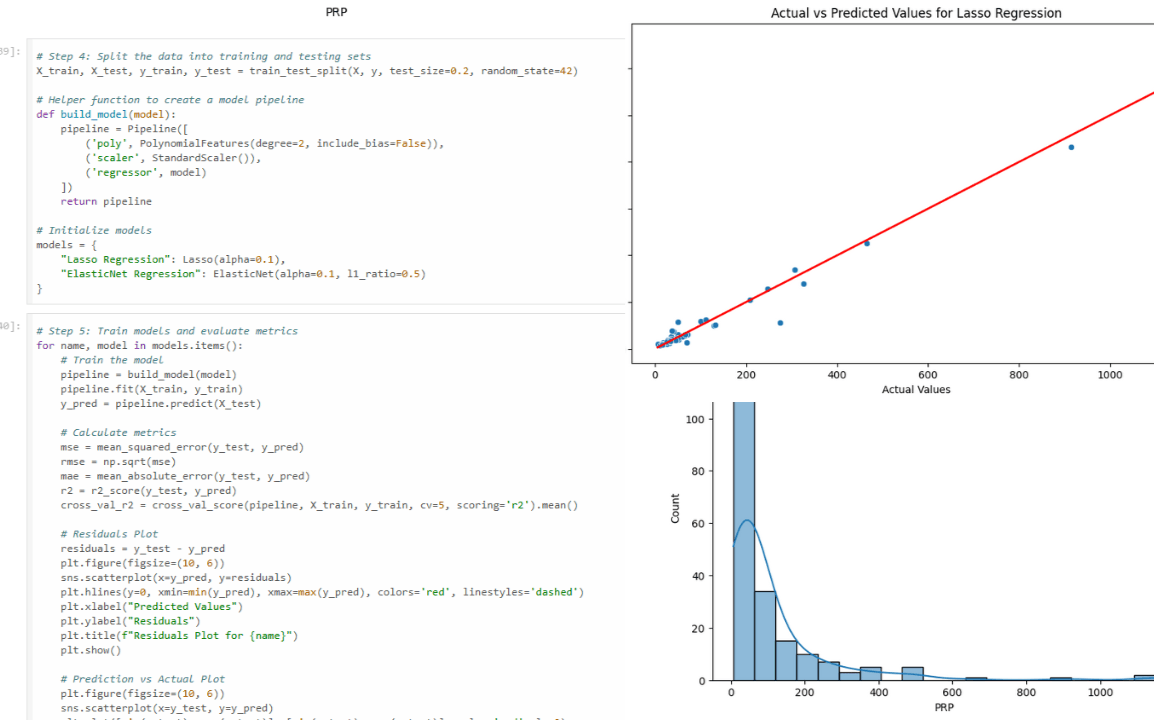Click the 'residuals = y_test - y_pred' line
Viewport: 1154px width, 720px height.
pyautogui.click(x=143, y=548)
